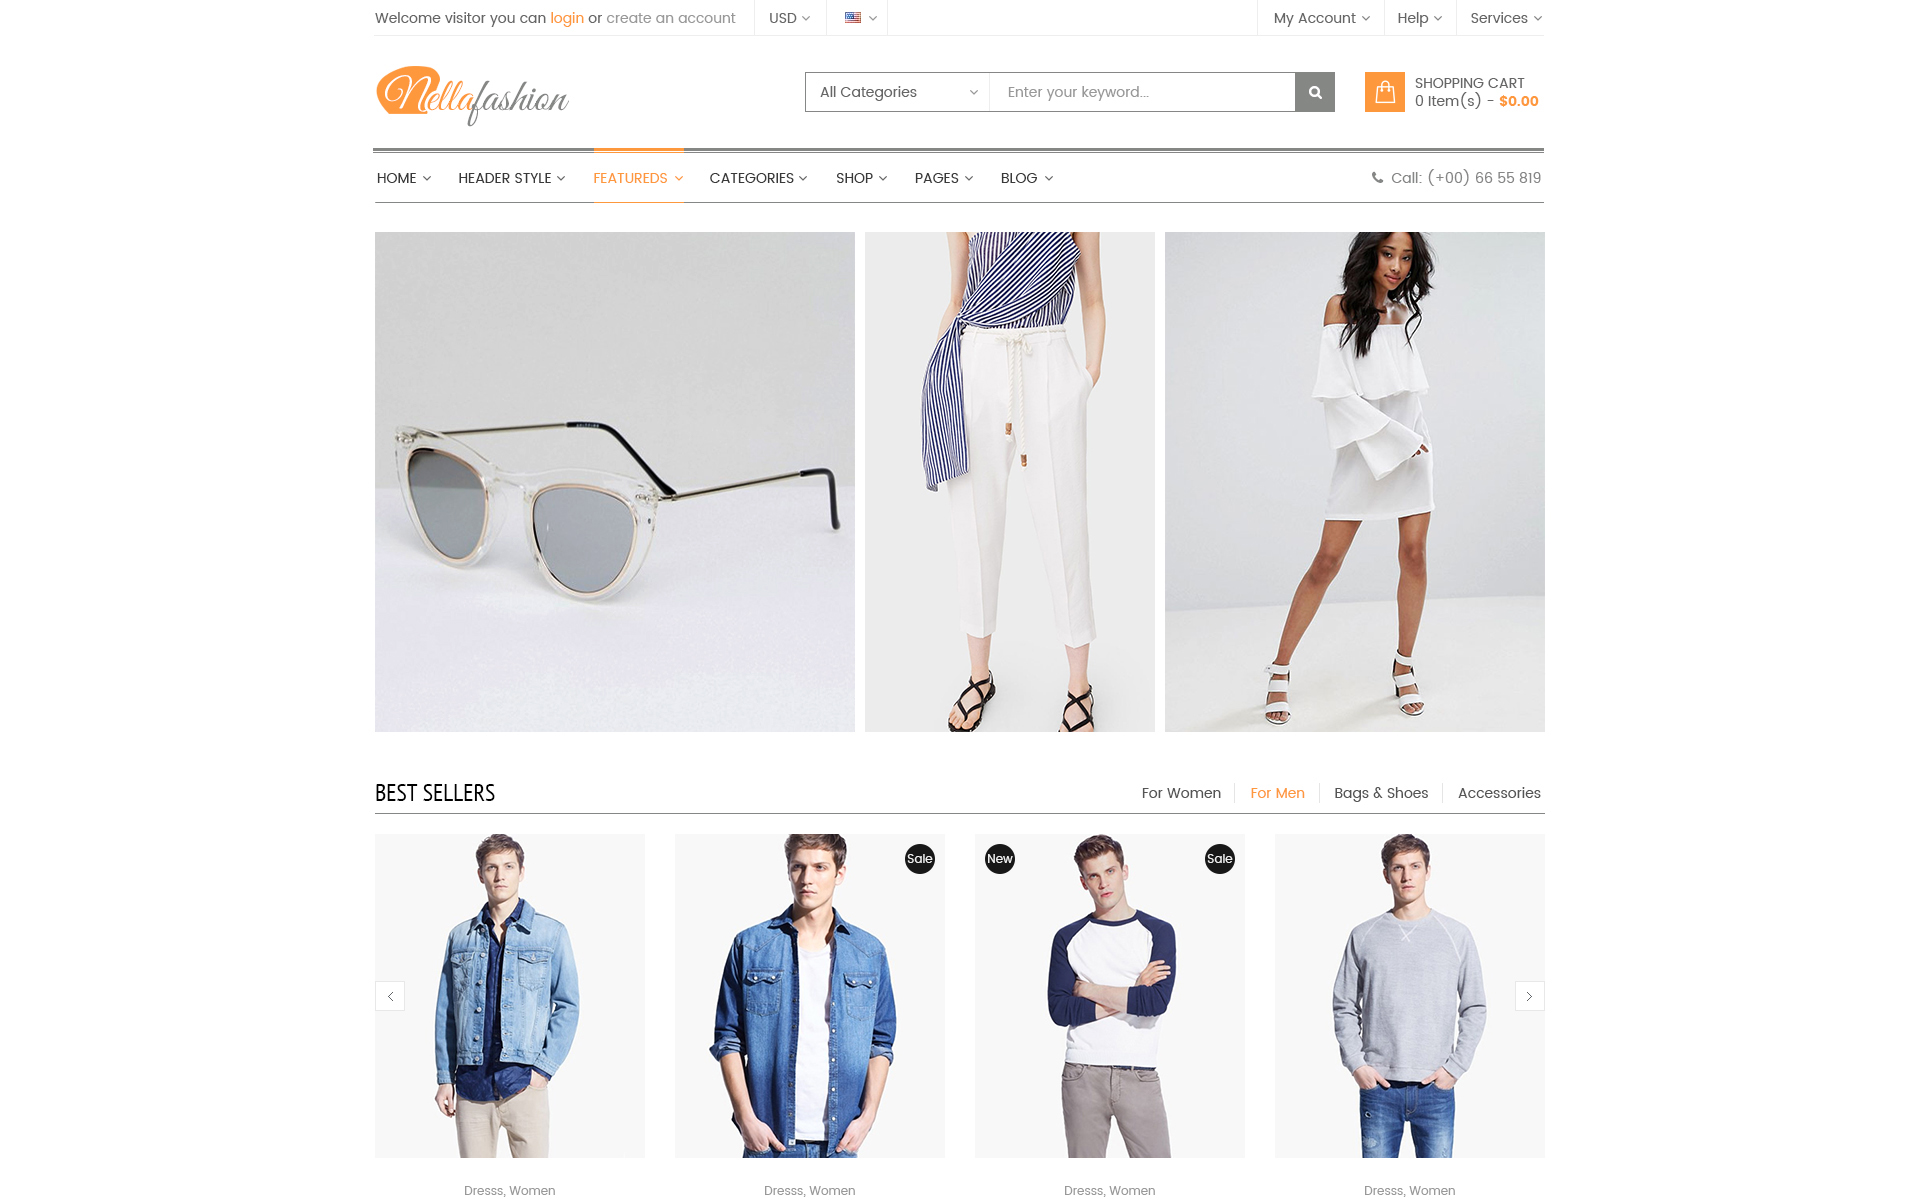Click the Nellafashion logo
1920x1200 pixels.
472,96
